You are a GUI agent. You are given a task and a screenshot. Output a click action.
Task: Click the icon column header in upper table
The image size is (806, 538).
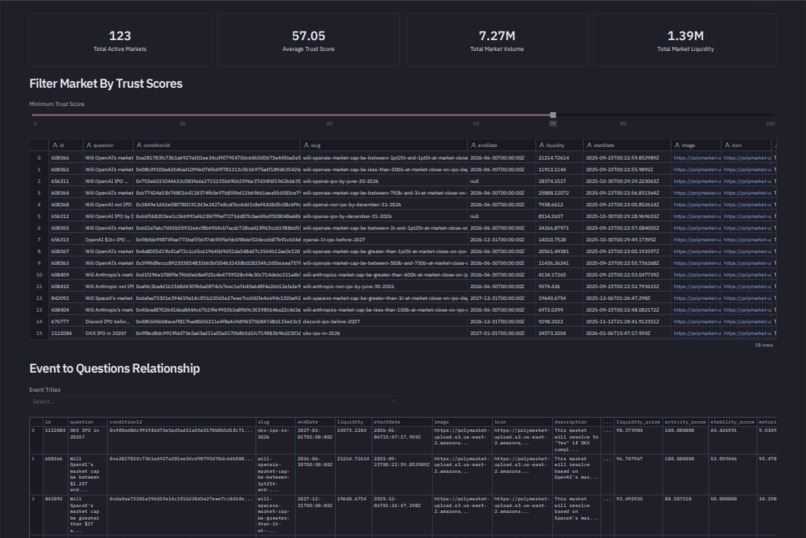746,145
